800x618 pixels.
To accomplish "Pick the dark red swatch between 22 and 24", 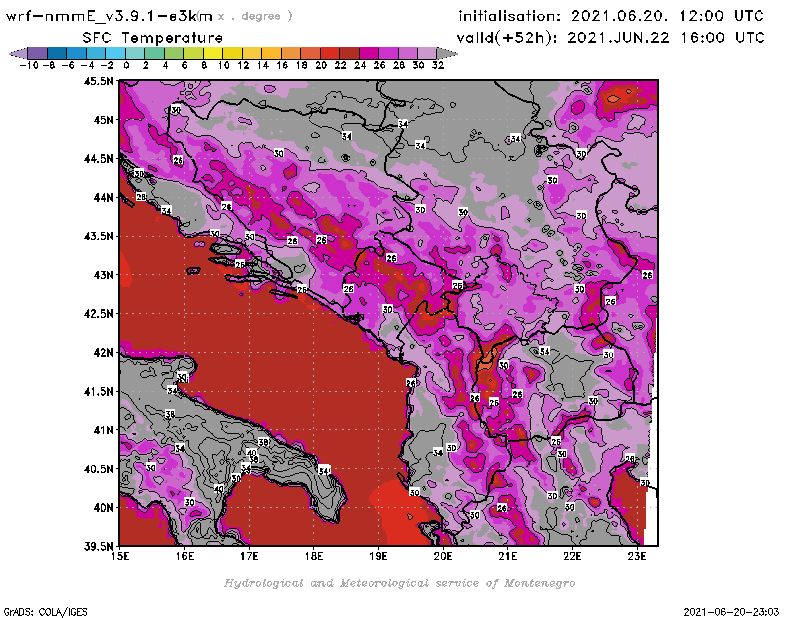I will [x=349, y=53].
